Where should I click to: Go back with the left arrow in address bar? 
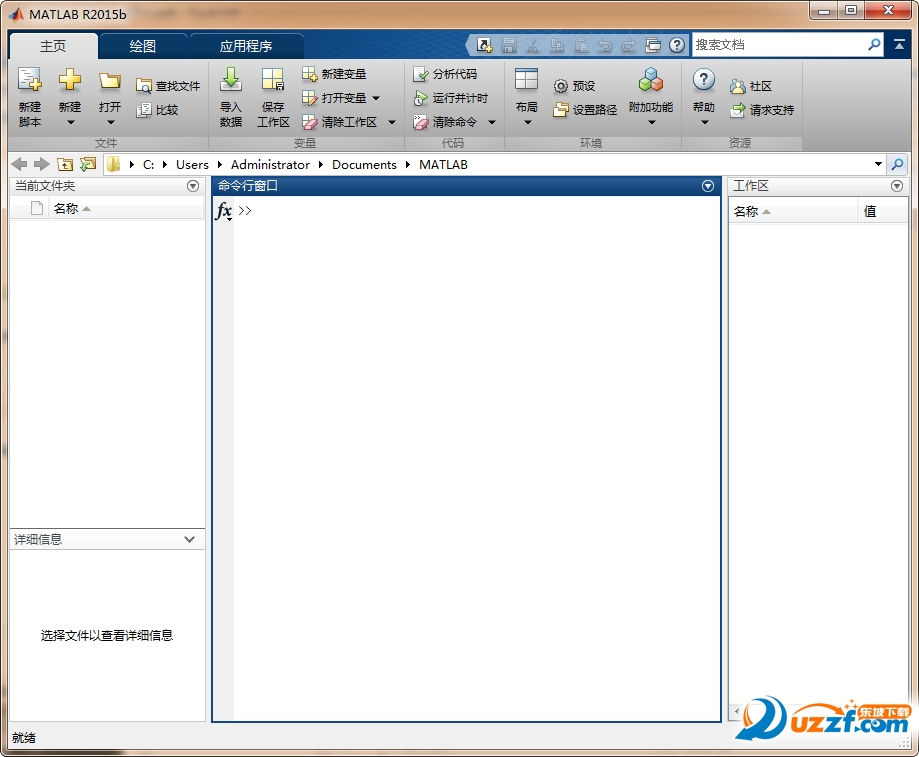(x=19, y=165)
